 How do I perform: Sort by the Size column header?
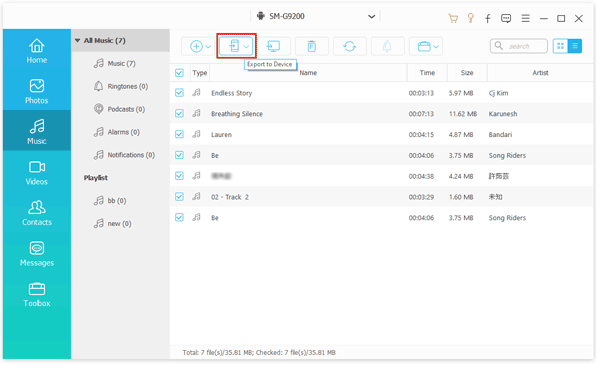click(x=467, y=73)
